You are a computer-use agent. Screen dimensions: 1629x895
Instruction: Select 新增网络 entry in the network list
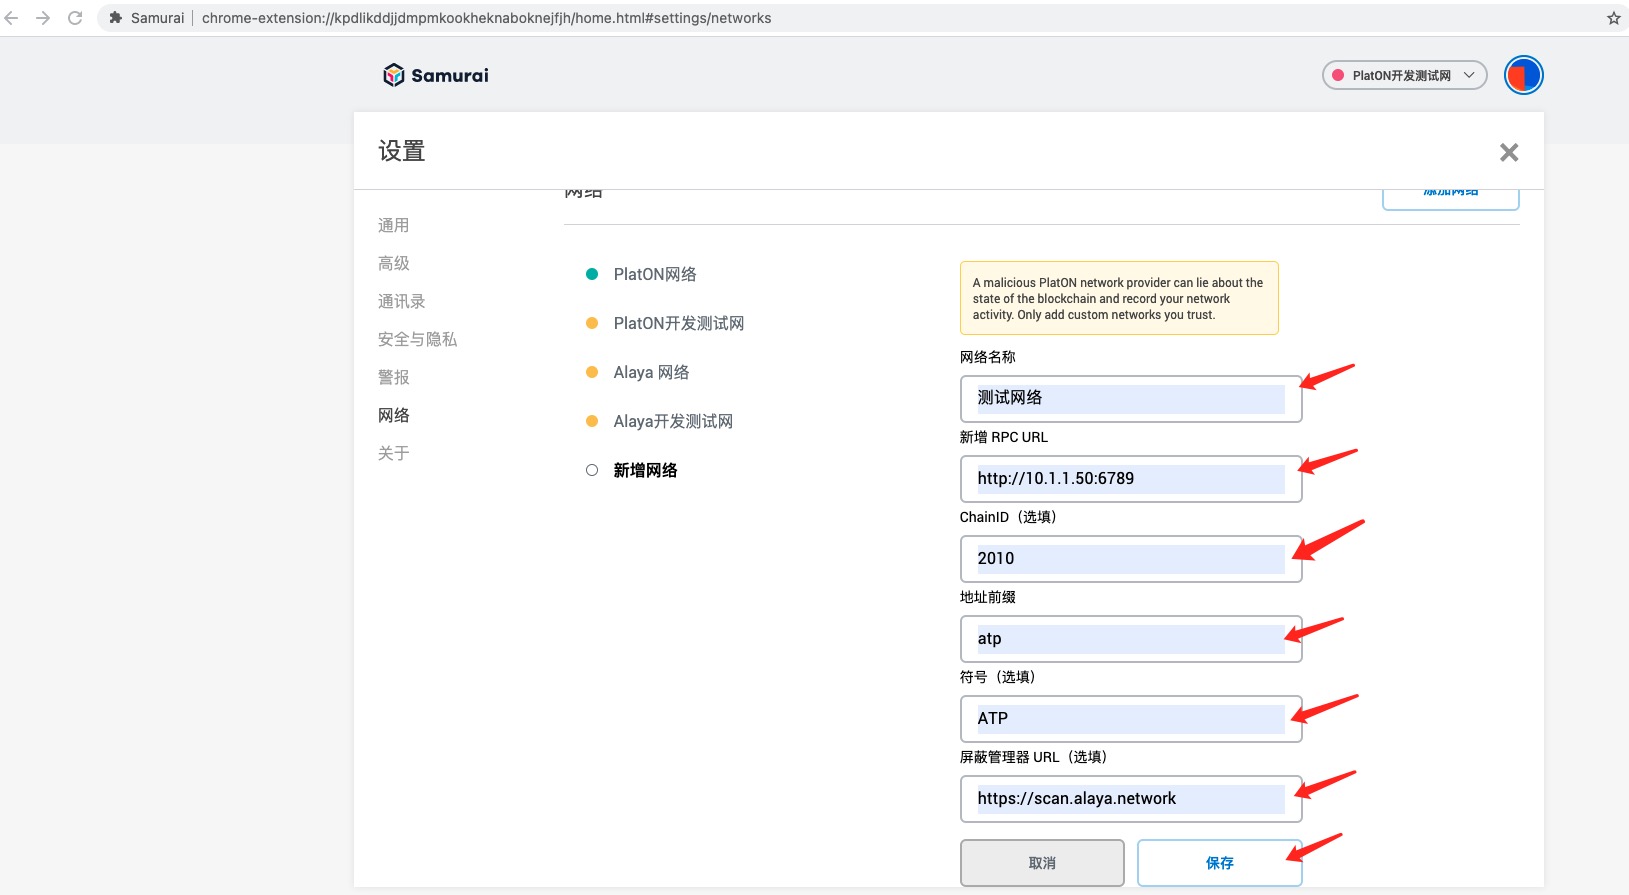pyautogui.click(x=645, y=470)
